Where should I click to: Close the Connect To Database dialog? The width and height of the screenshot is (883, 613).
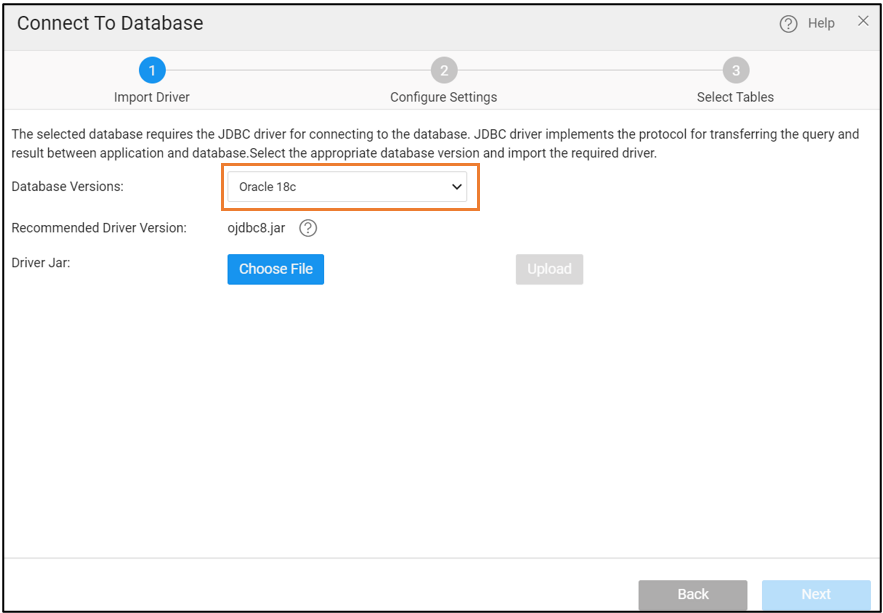(863, 21)
